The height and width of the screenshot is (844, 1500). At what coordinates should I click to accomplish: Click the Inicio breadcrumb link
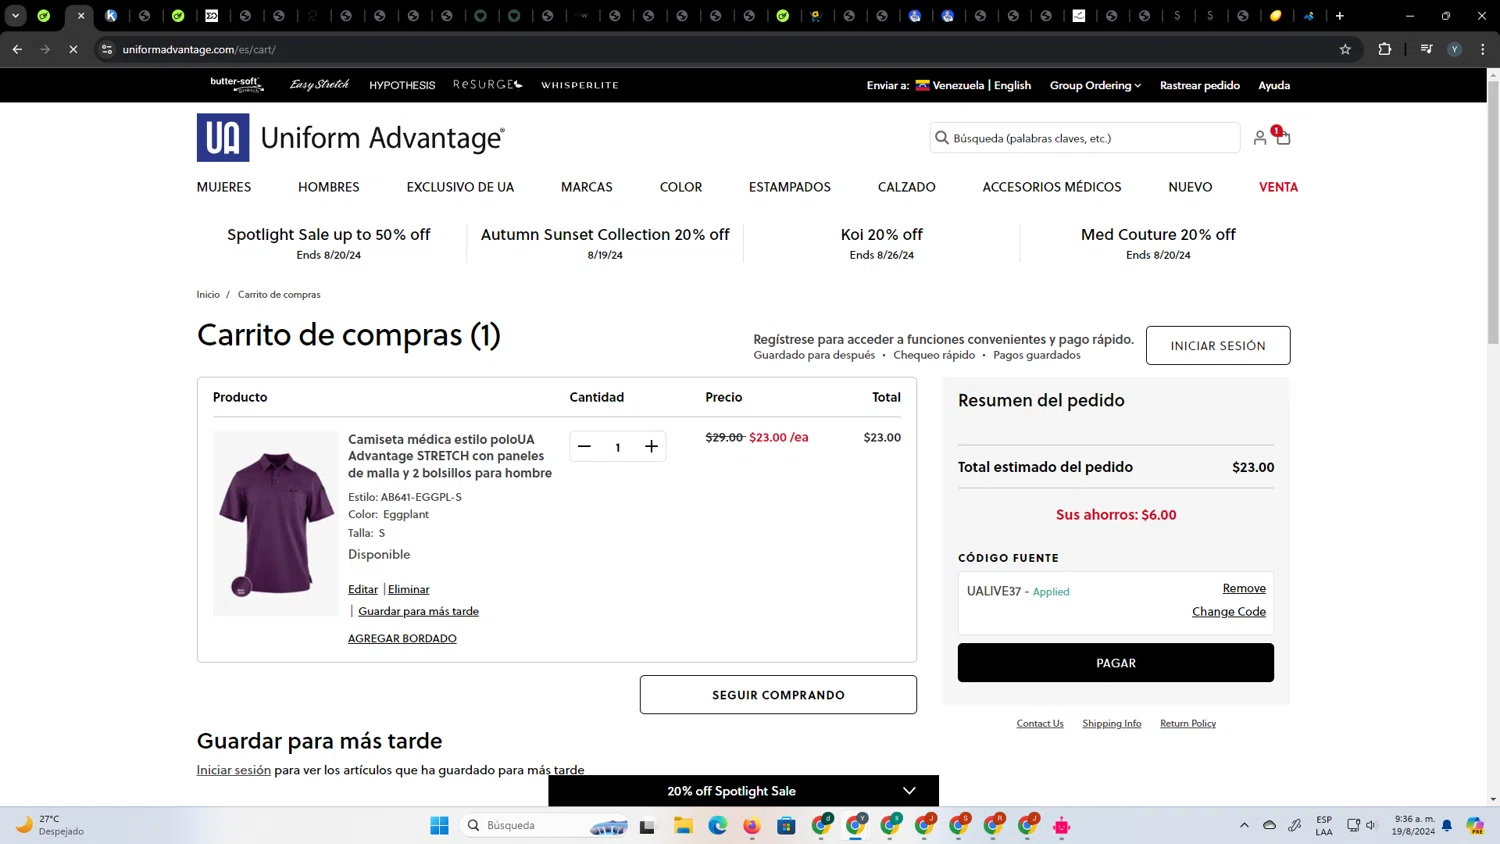[x=208, y=294]
